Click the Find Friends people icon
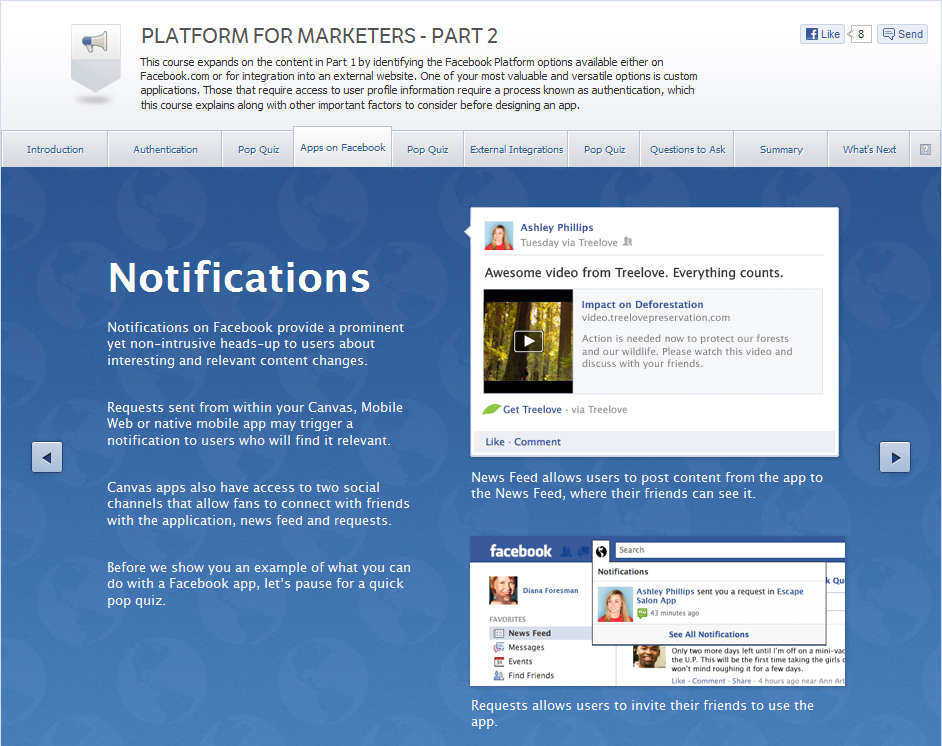Screen dimensions: 942x746 click(499, 675)
